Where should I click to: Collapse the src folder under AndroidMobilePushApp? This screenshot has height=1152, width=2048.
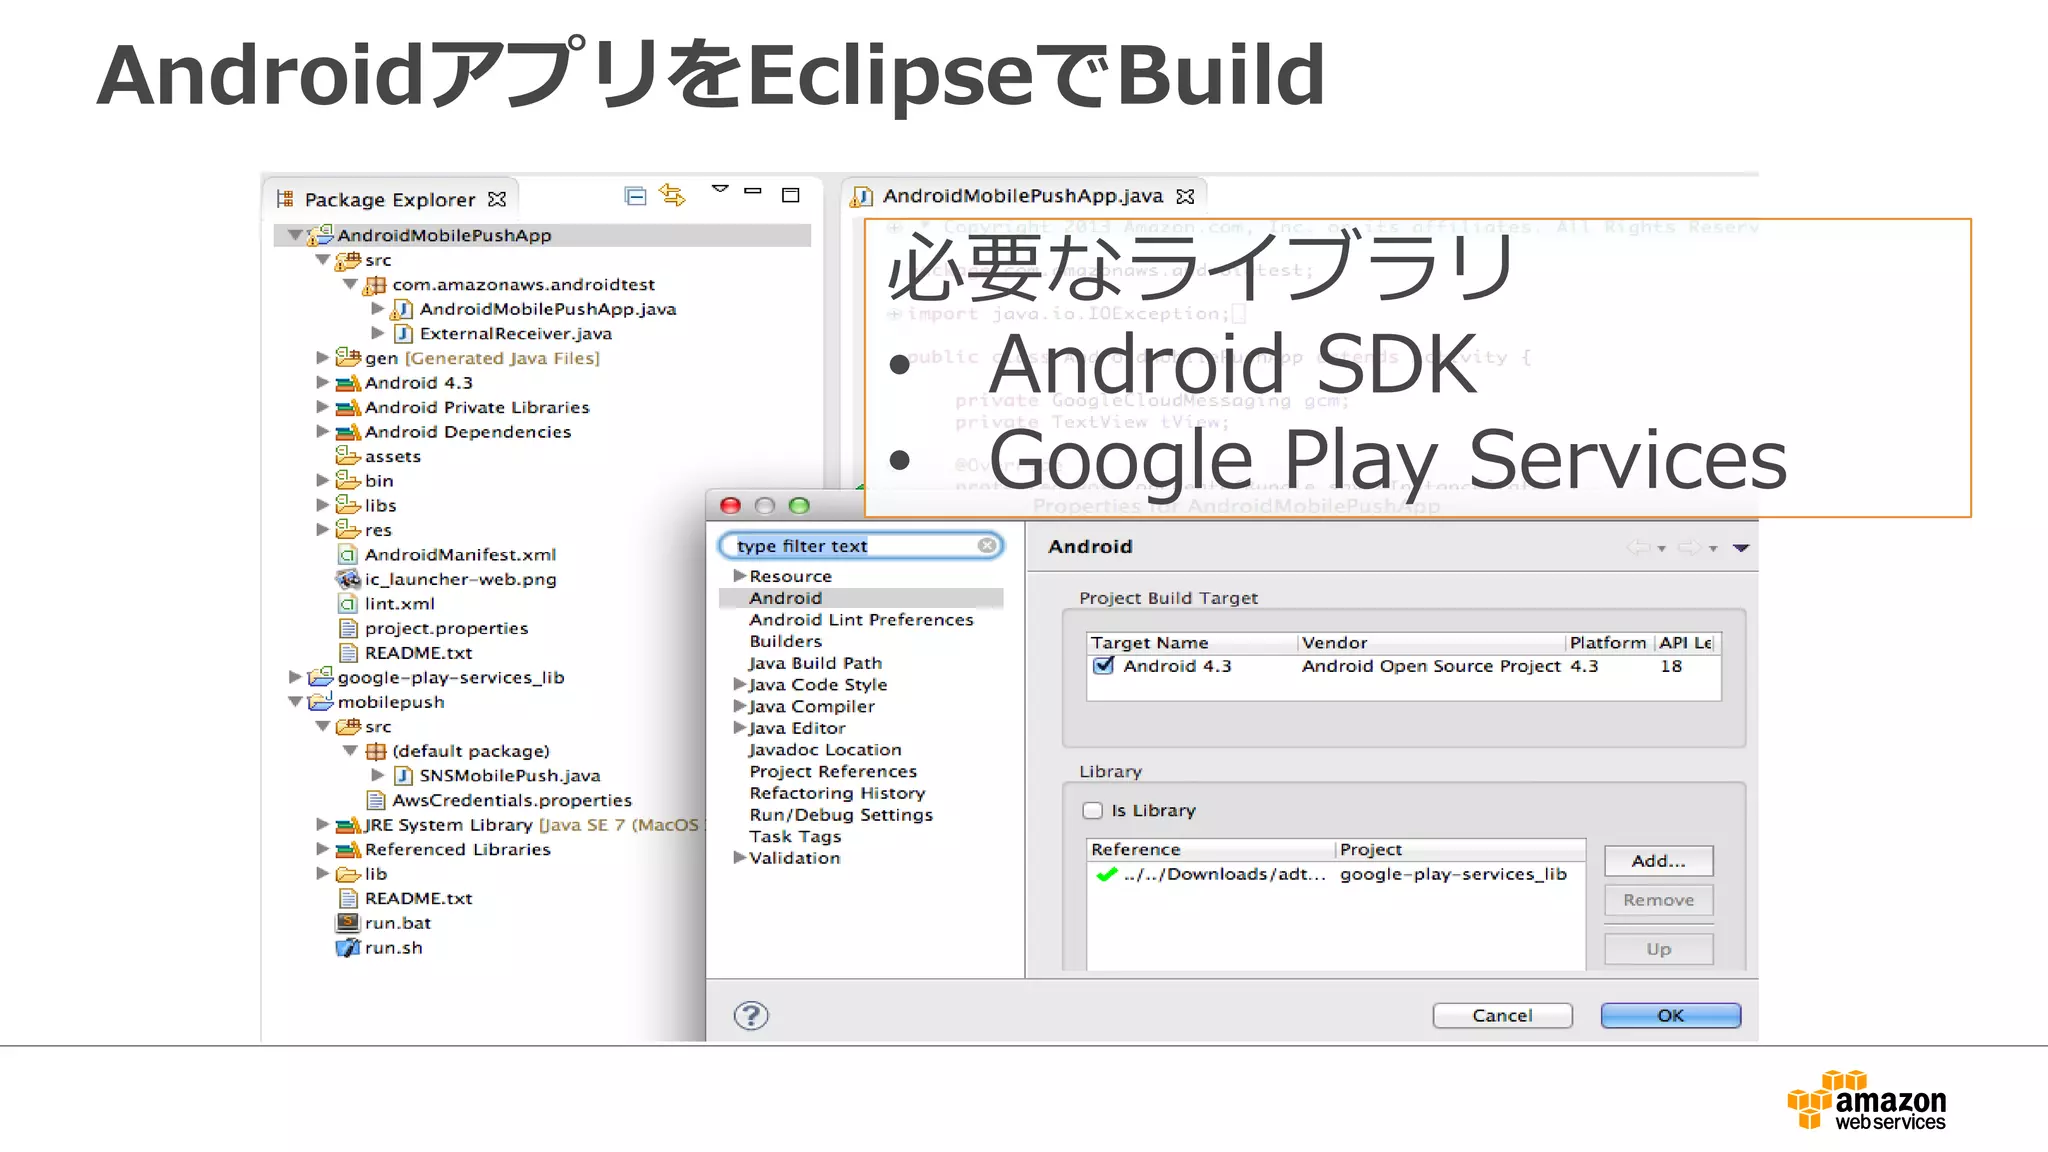322,260
